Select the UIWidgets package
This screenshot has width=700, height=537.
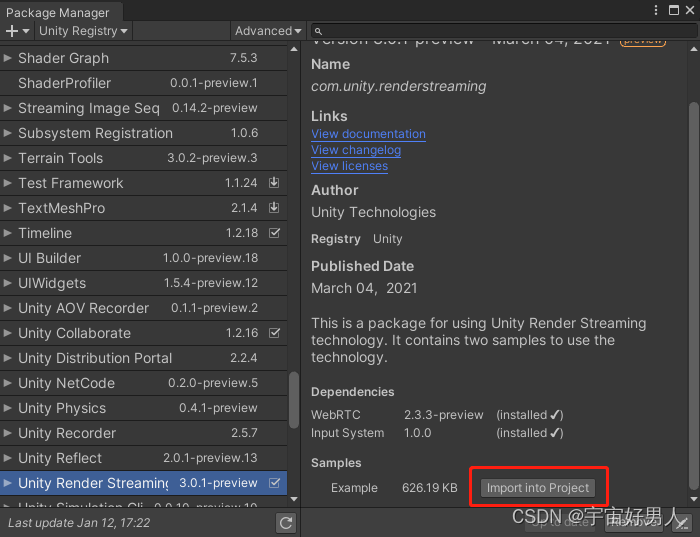coord(143,283)
